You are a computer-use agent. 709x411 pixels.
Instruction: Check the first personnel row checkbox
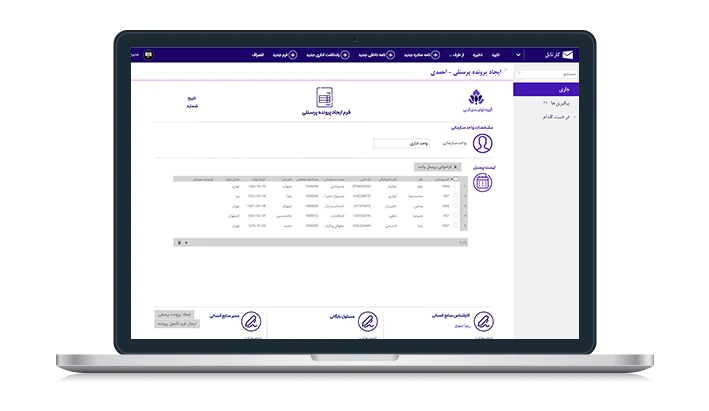[455, 186]
